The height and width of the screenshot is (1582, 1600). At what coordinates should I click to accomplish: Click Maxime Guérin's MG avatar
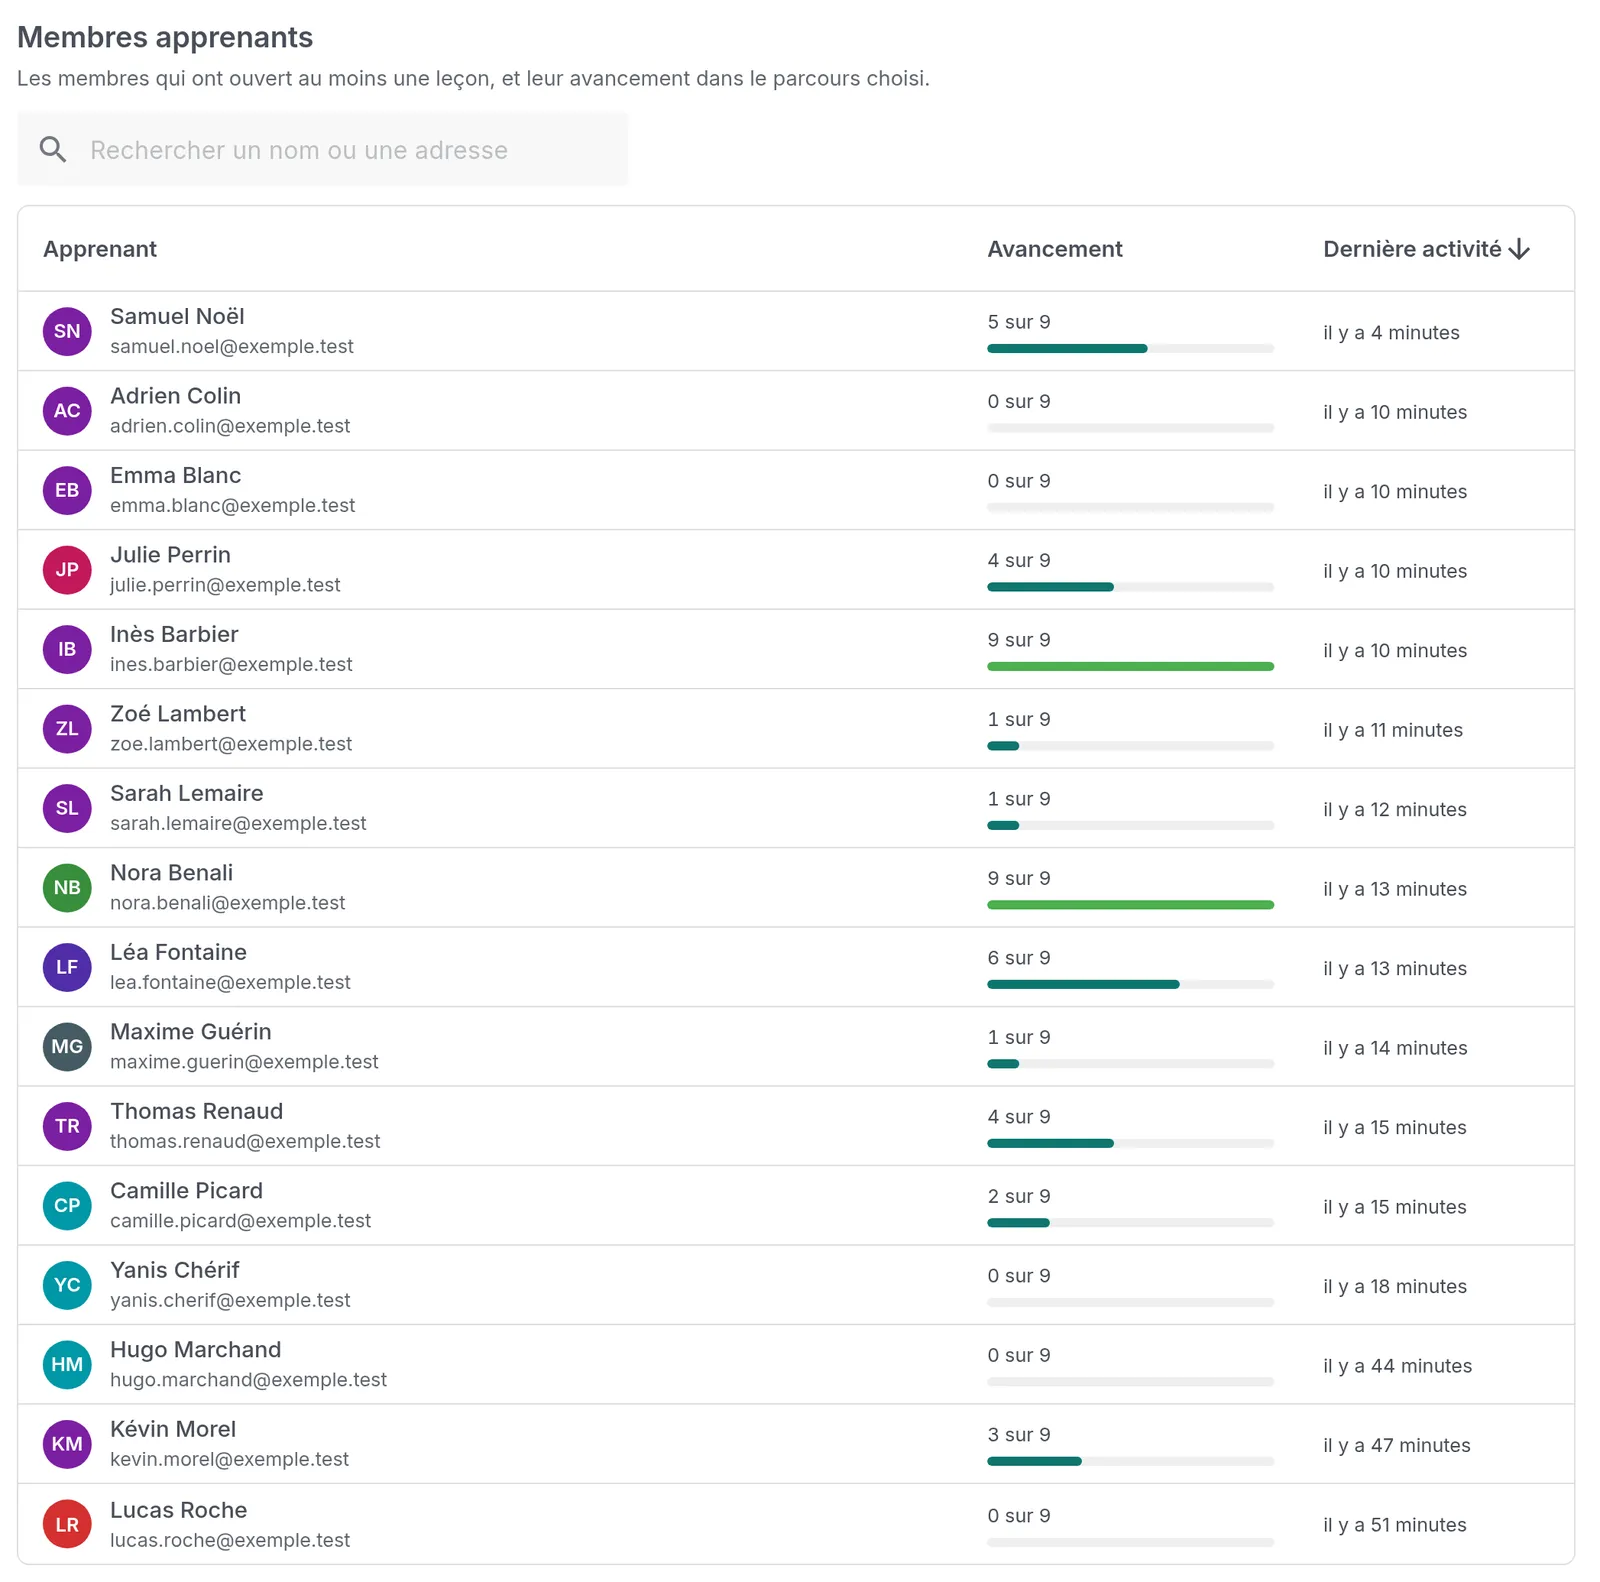pyautogui.click(x=67, y=1047)
